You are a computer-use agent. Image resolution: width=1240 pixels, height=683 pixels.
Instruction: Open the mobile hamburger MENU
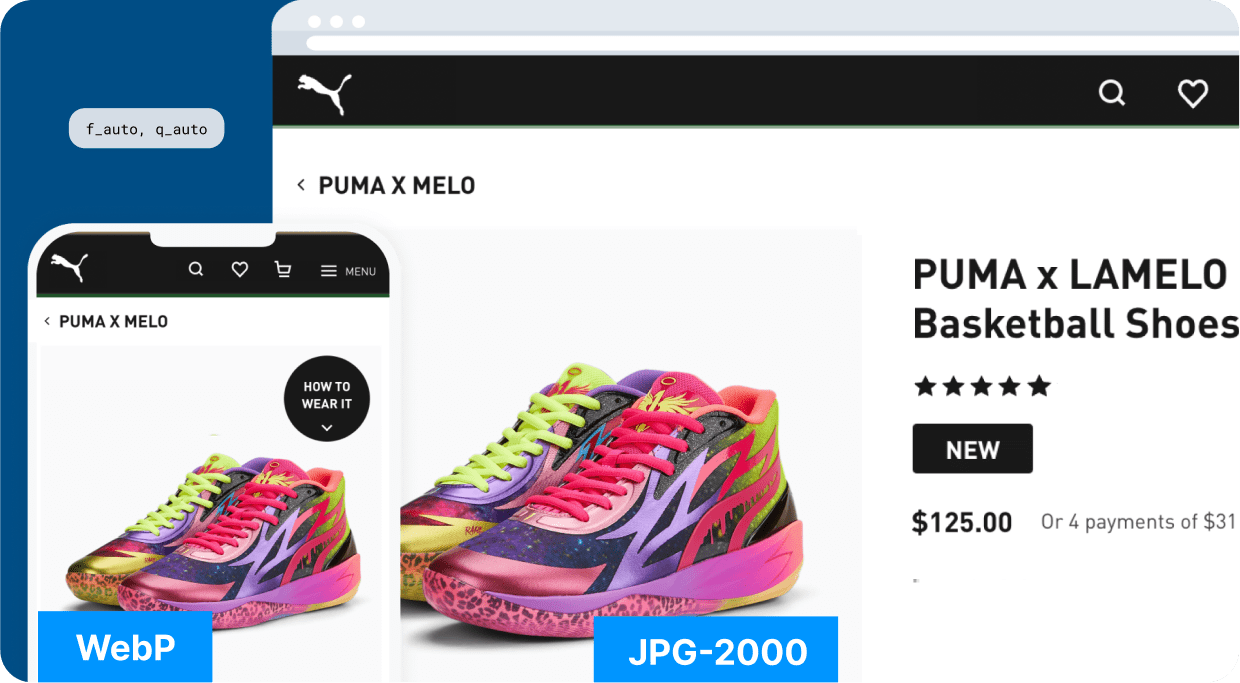click(x=348, y=271)
